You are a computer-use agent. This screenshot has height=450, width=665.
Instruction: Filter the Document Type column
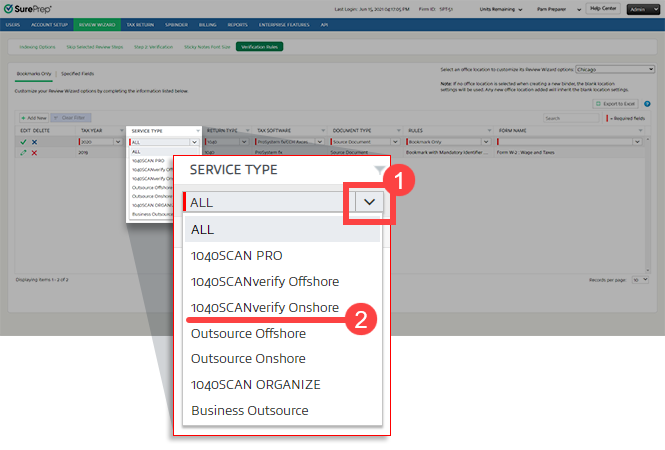click(399, 131)
